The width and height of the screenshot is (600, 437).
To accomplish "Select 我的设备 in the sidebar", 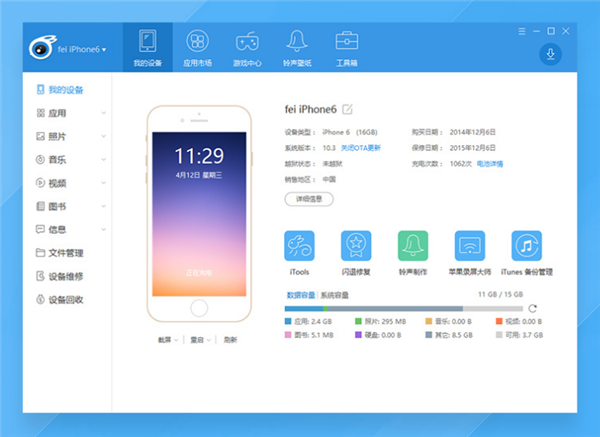I will click(x=60, y=90).
